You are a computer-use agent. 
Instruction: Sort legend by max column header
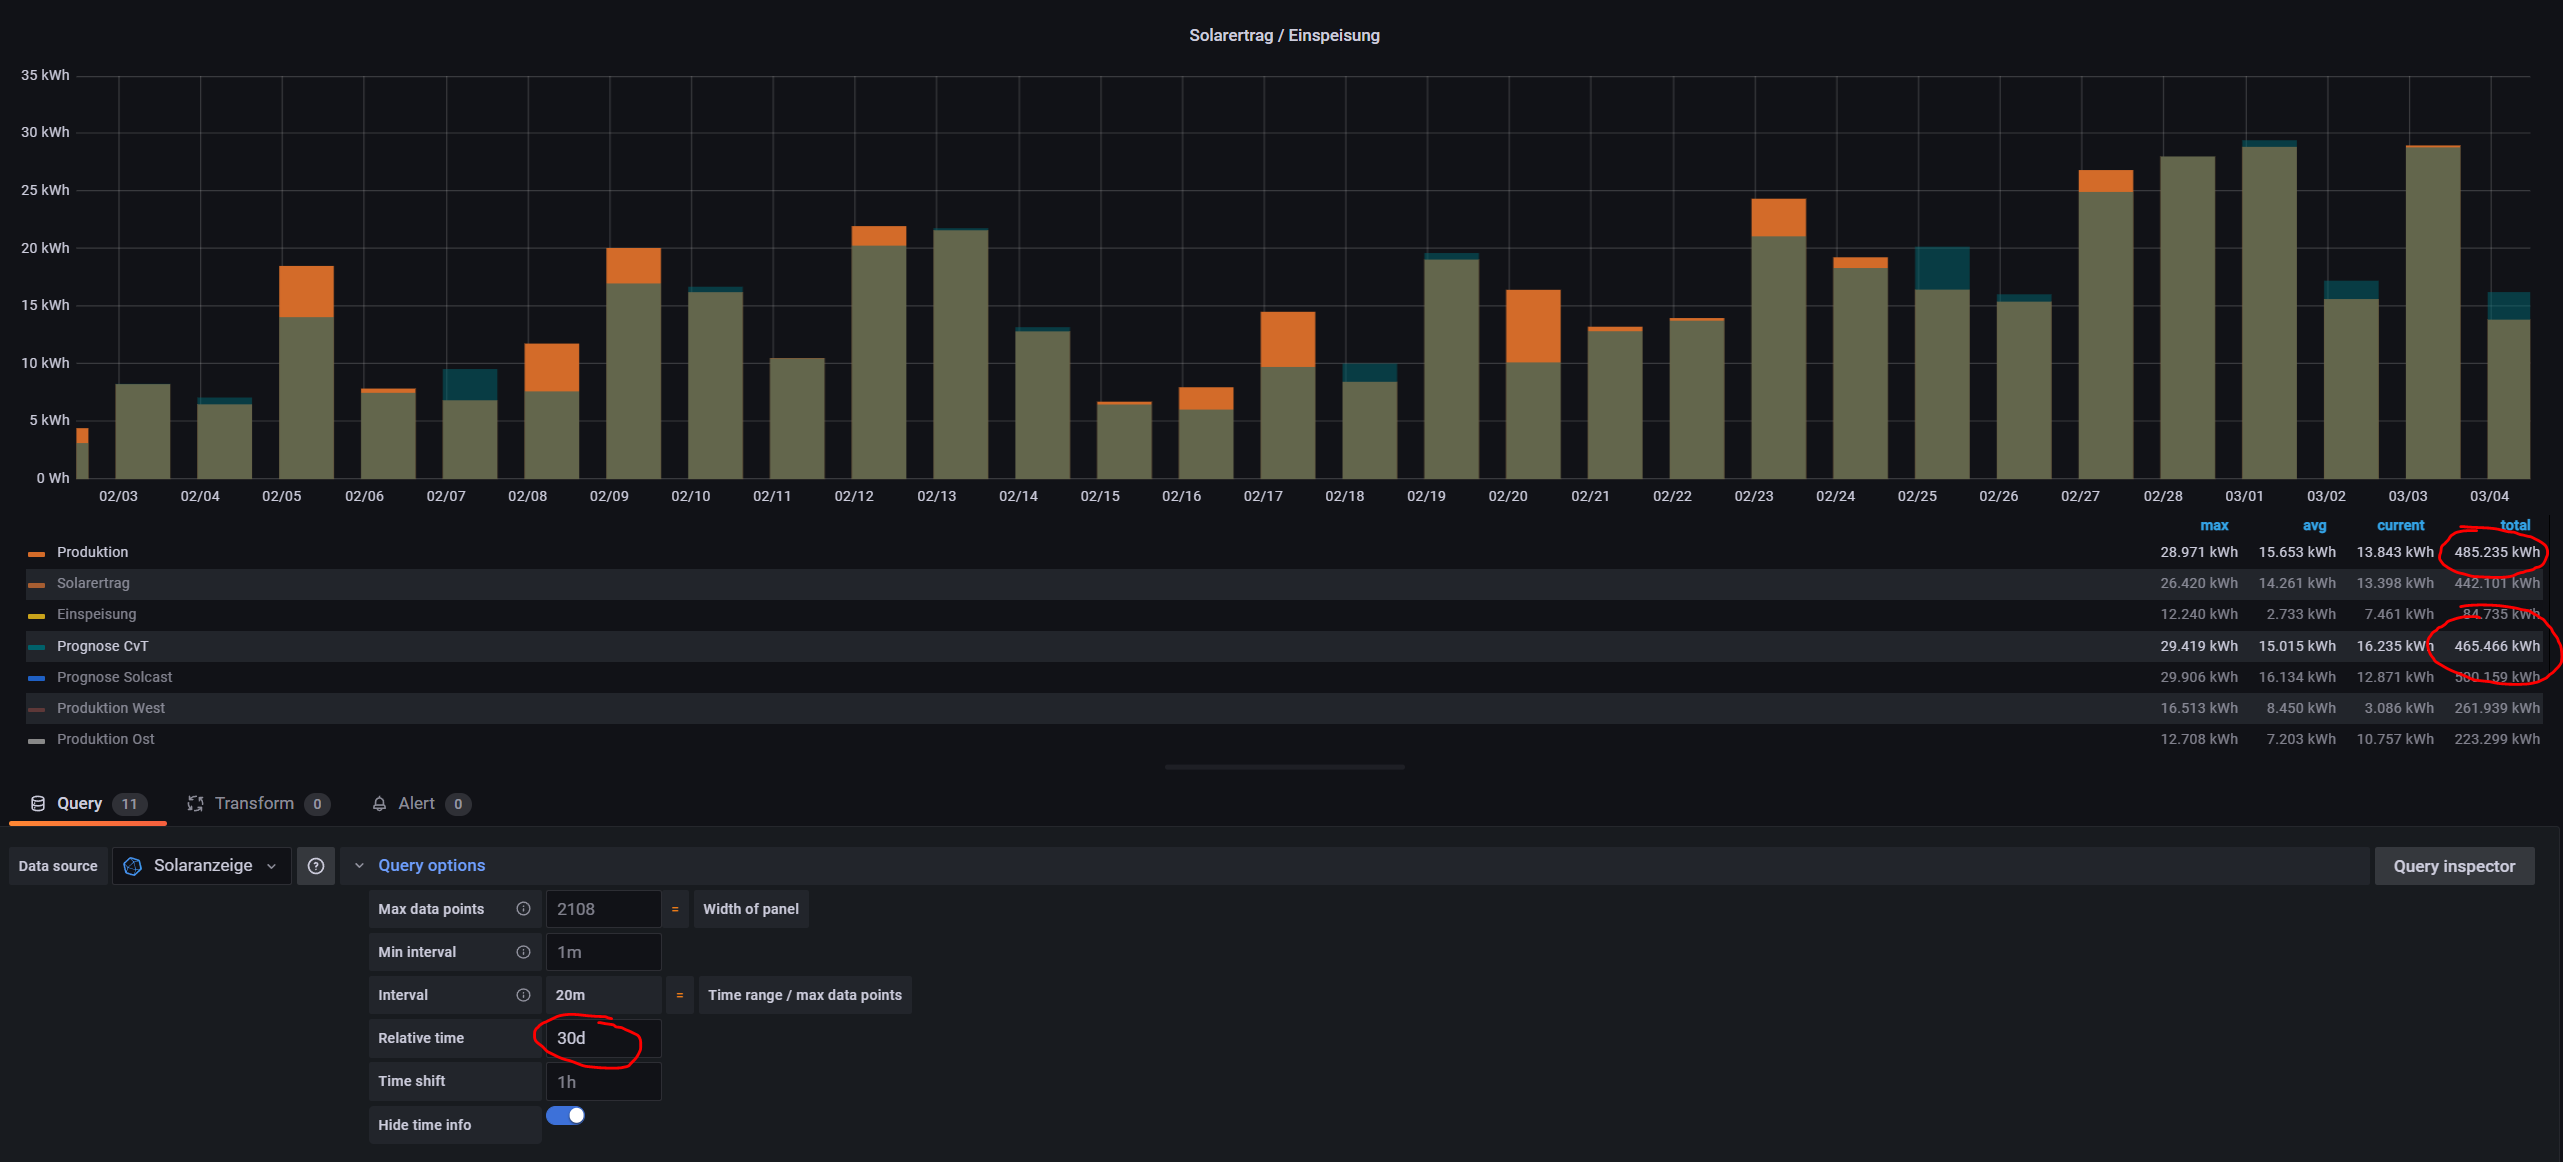point(2213,525)
